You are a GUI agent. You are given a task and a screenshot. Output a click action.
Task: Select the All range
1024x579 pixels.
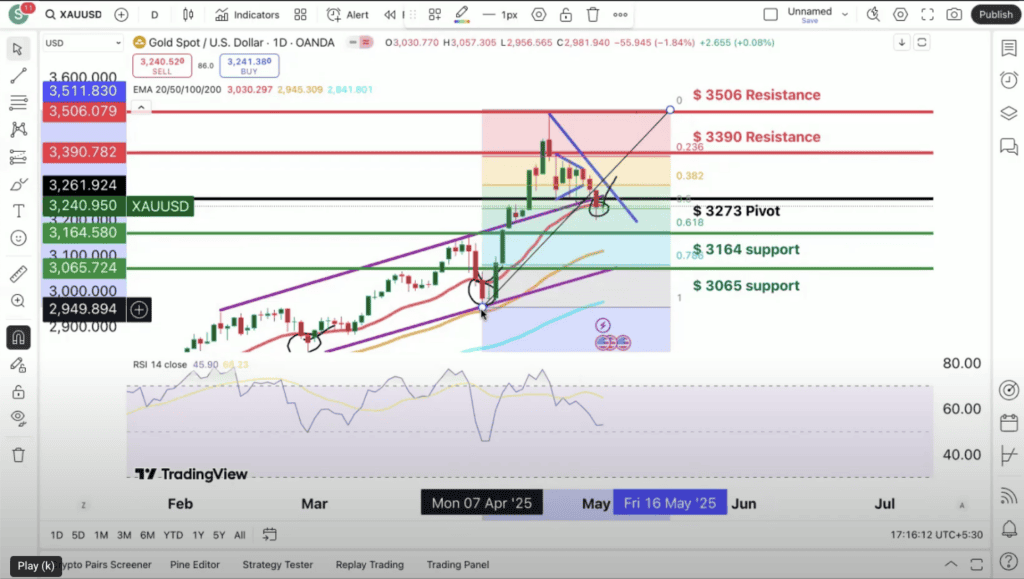click(x=240, y=535)
